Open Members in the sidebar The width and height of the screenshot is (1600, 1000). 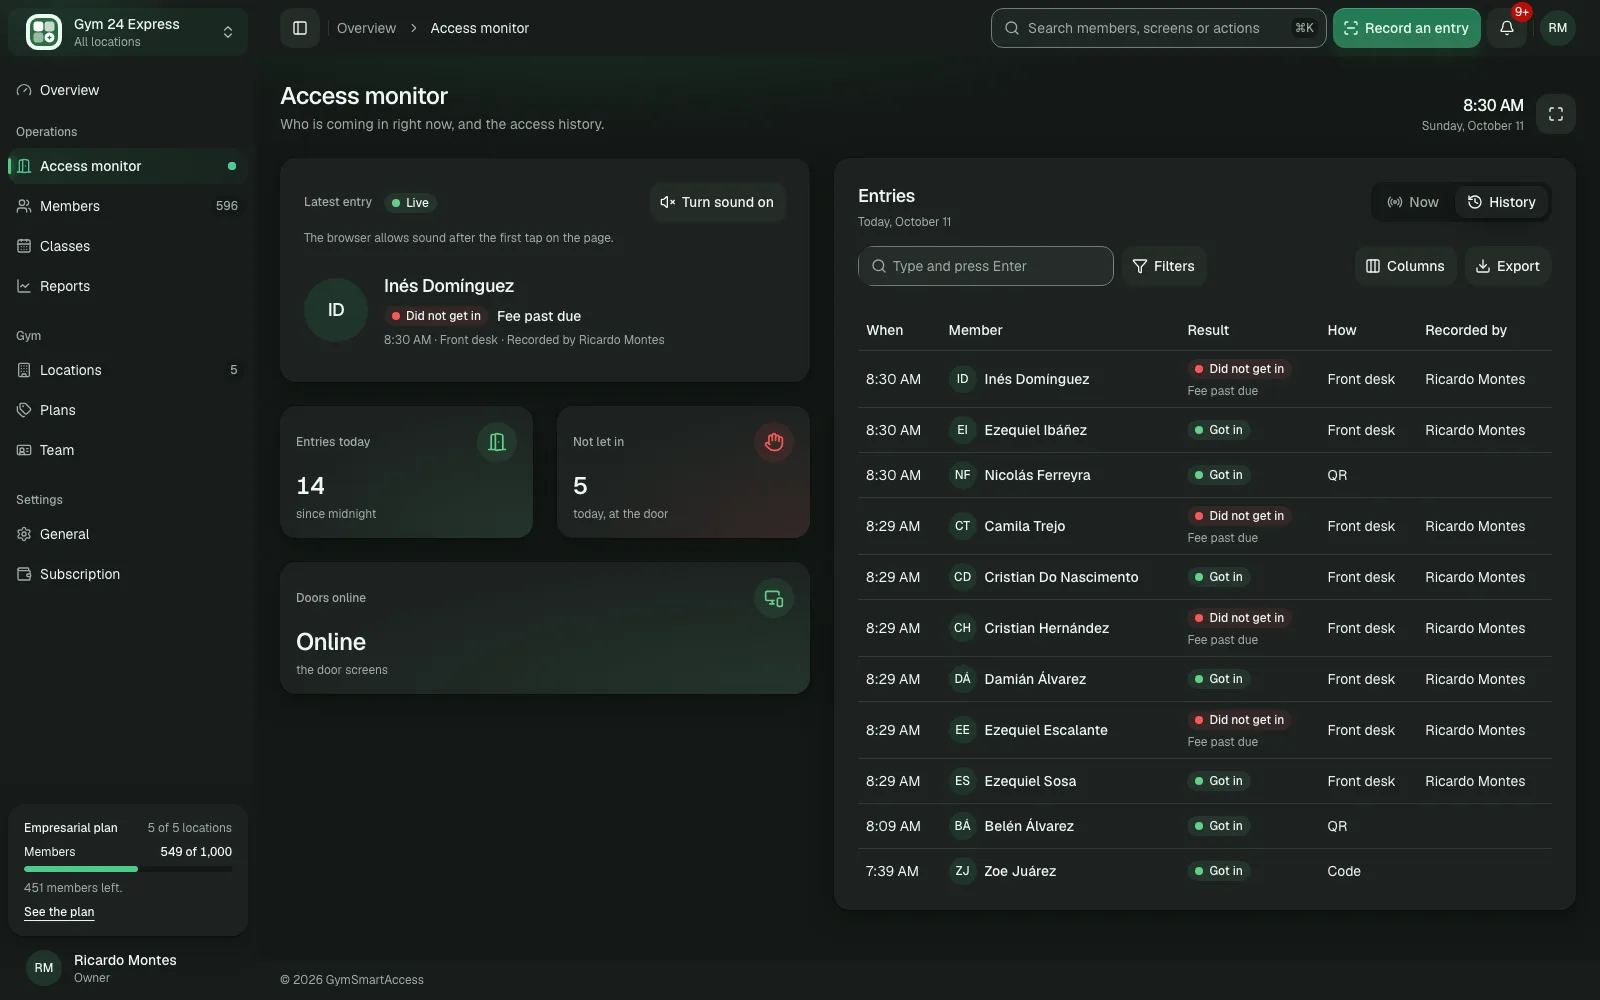click(x=128, y=206)
